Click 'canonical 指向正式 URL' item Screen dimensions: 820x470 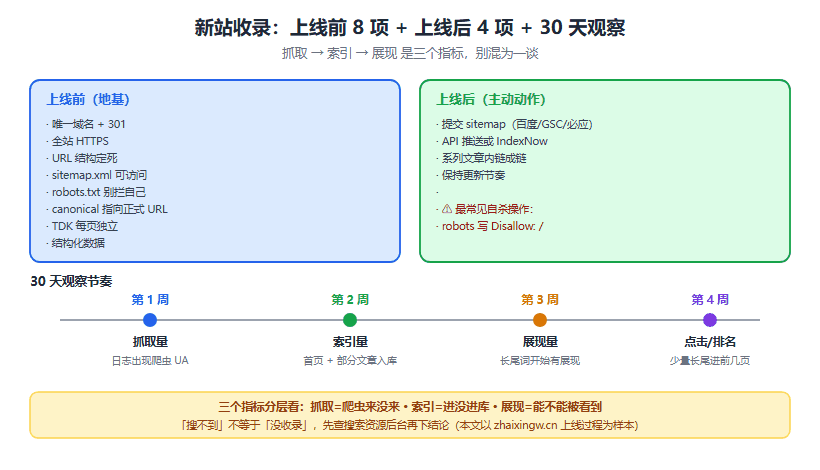(109, 209)
